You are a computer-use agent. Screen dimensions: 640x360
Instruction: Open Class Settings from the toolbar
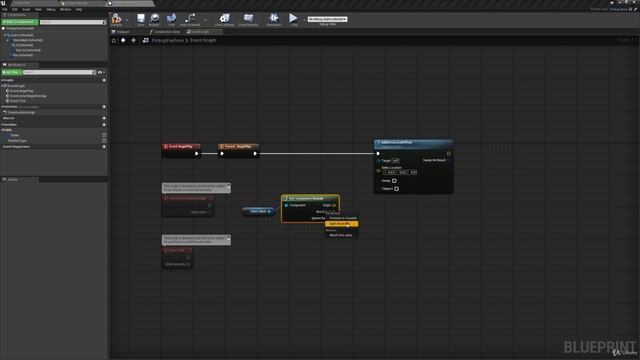[224, 19]
